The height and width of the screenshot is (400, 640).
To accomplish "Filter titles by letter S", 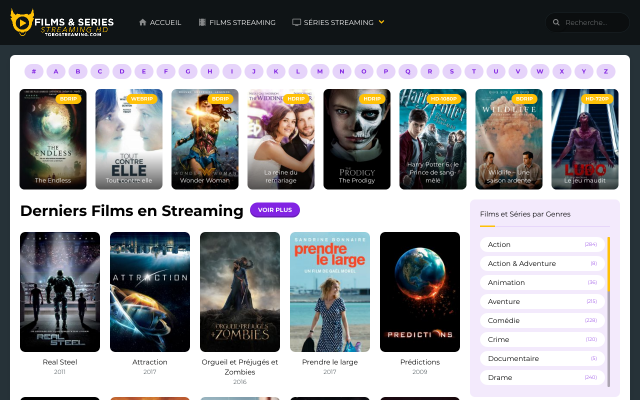I will click(x=452, y=71).
